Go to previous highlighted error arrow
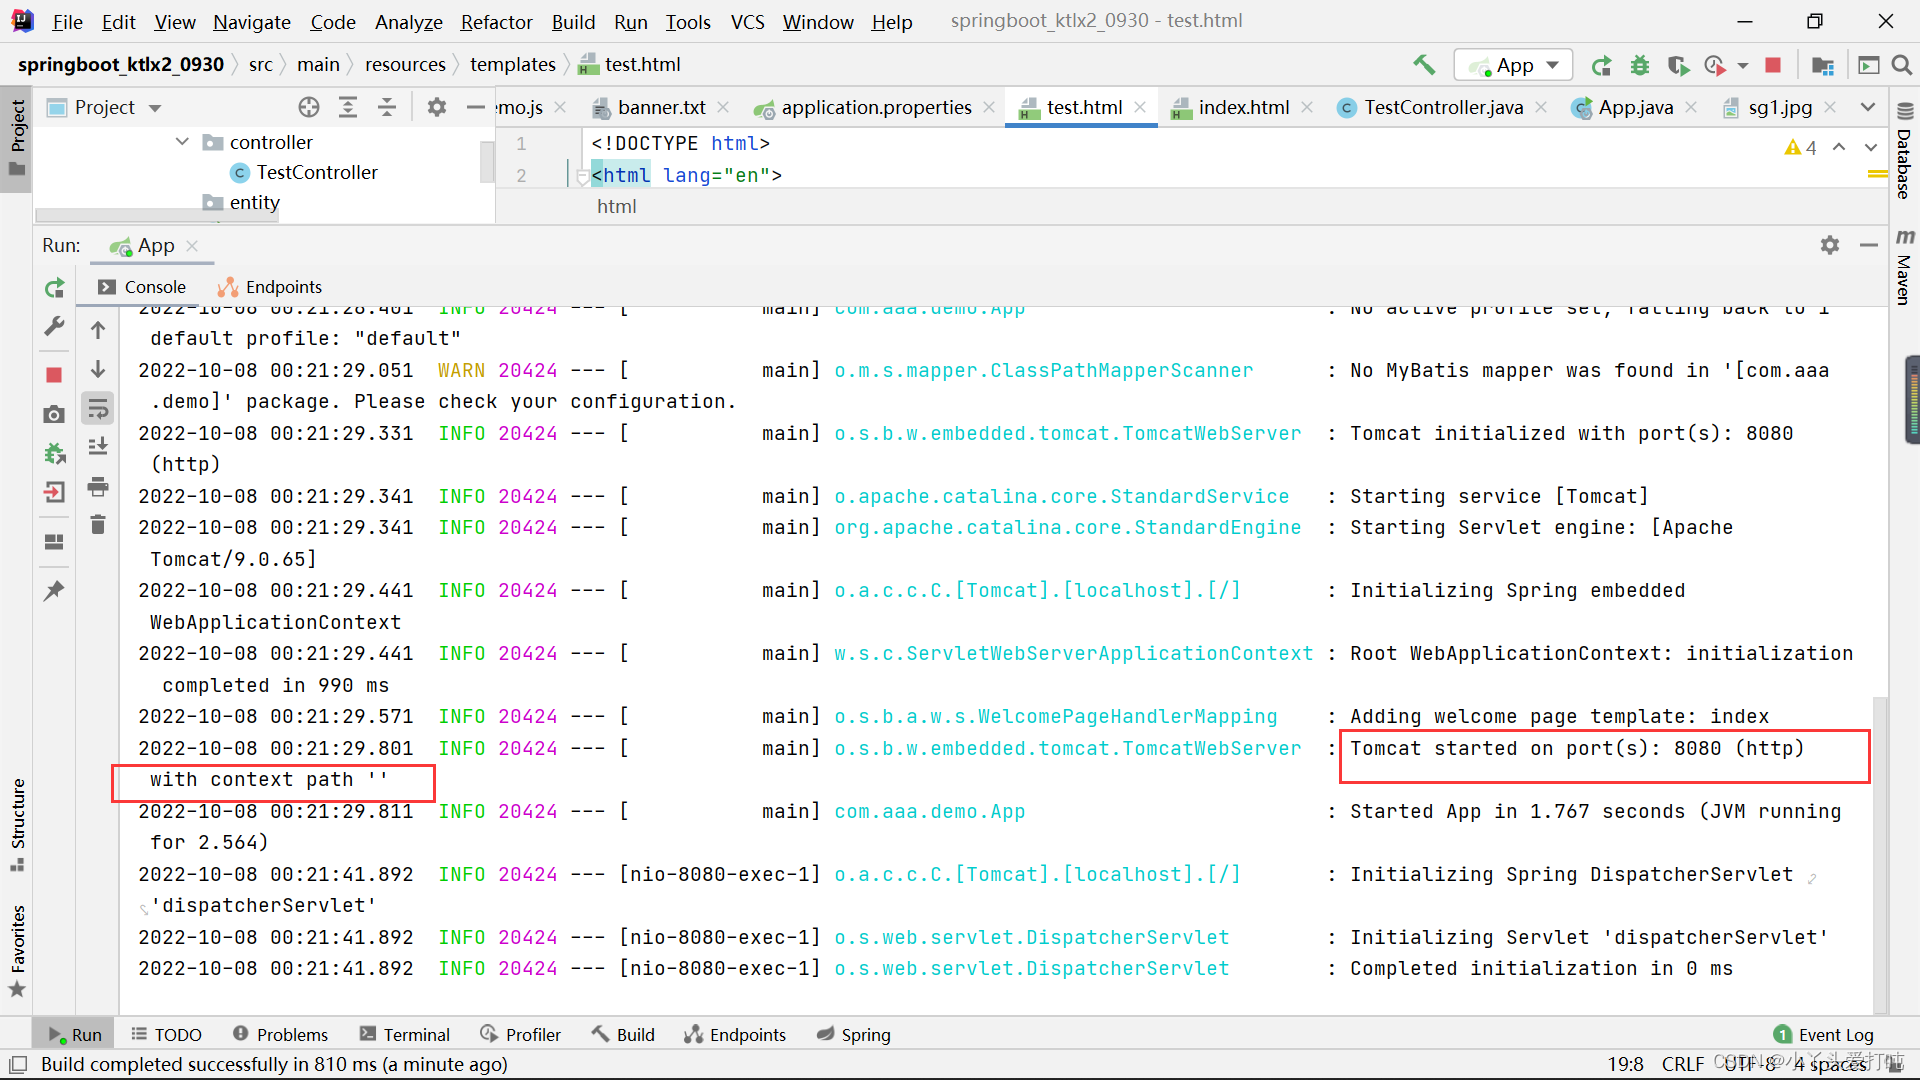Viewport: 1920px width, 1080px height. (x=1839, y=147)
